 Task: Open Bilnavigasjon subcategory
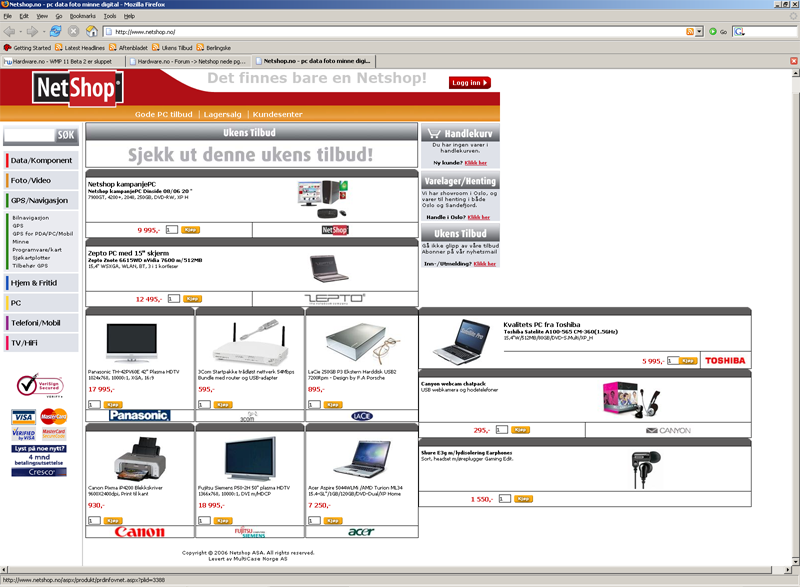(x=31, y=218)
